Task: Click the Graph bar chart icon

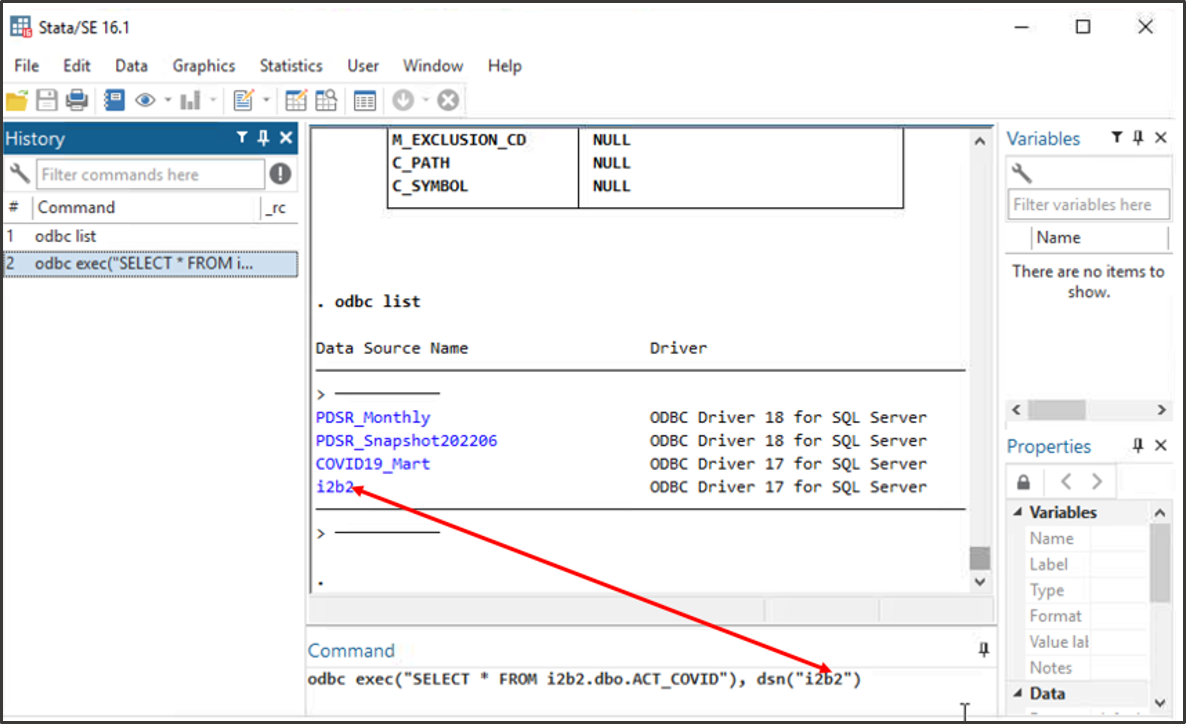Action: (190, 100)
